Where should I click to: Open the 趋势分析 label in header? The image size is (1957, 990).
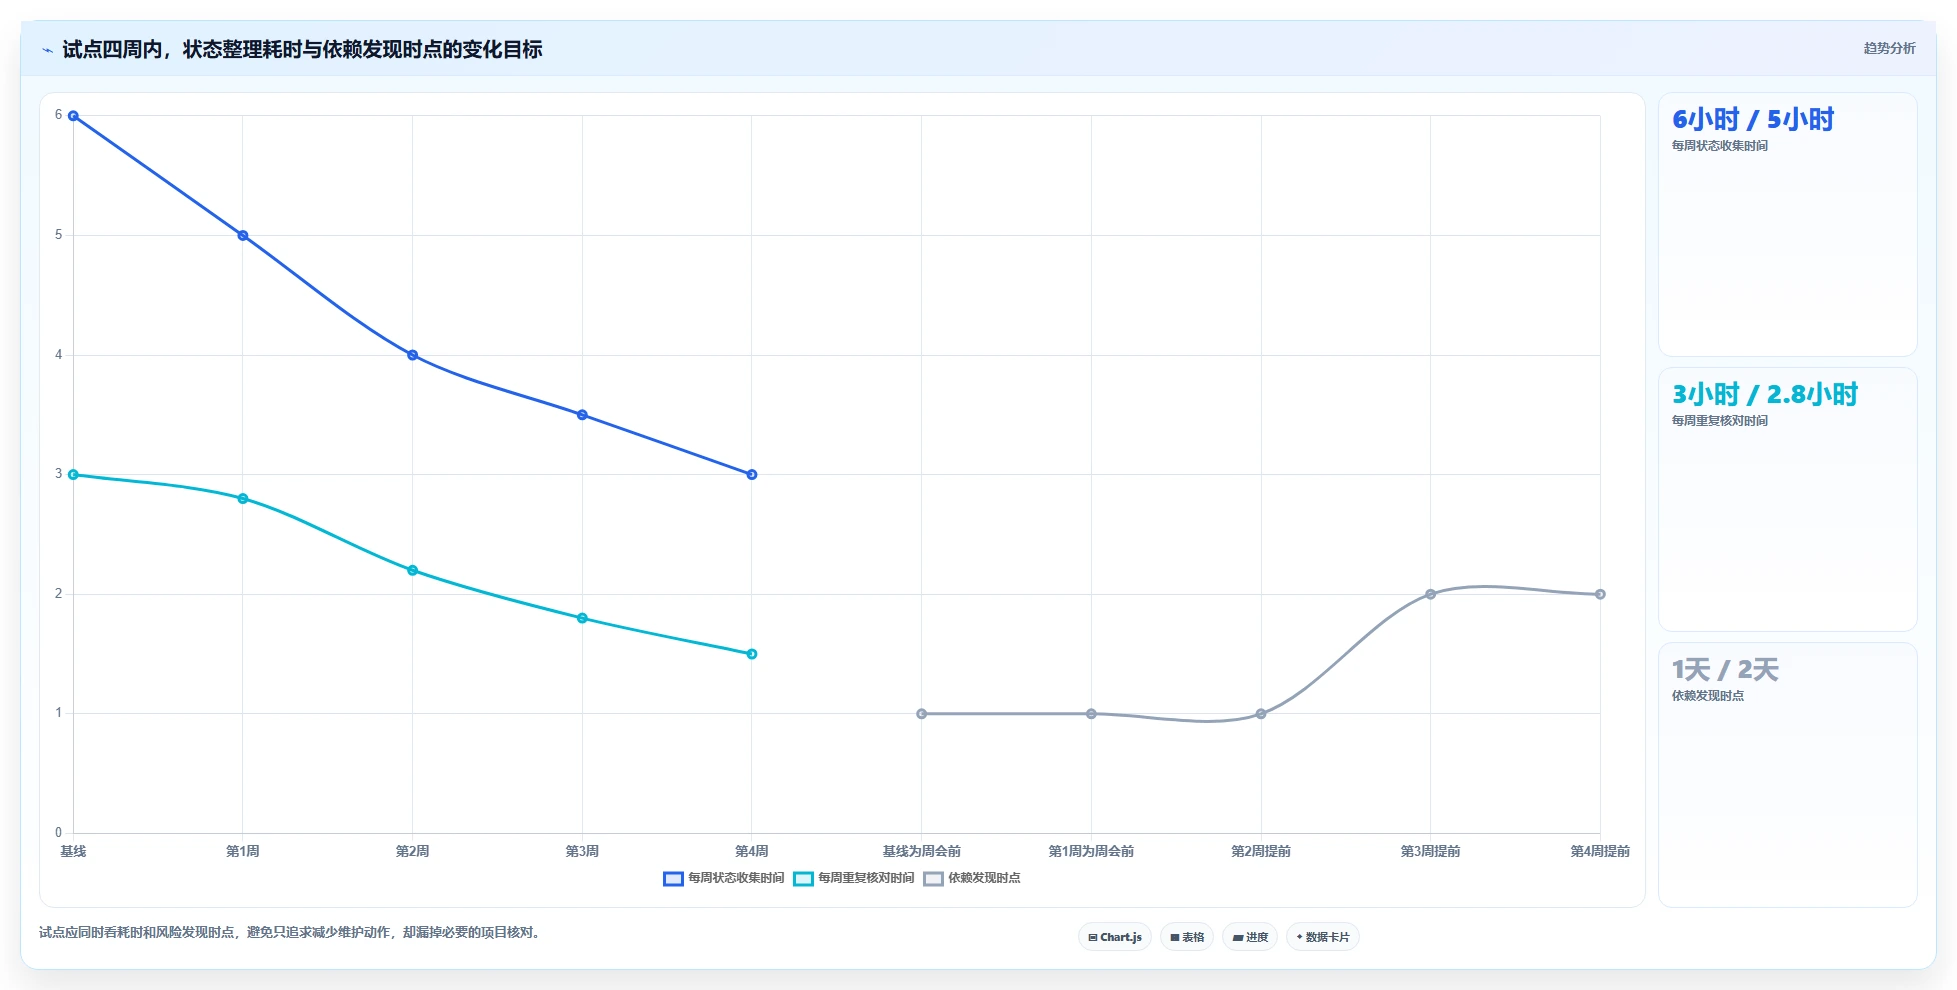[x=1889, y=48]
